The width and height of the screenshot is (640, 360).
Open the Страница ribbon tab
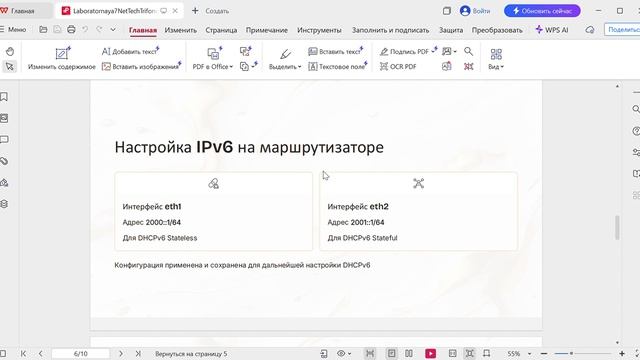tap(221, 30)
